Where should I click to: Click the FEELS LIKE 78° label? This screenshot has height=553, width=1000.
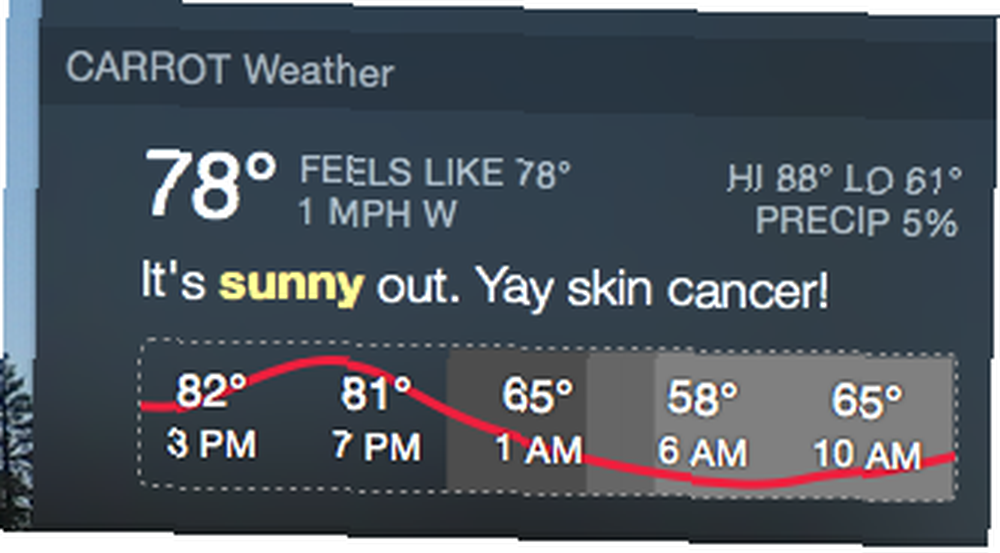[x=435, y=172]
